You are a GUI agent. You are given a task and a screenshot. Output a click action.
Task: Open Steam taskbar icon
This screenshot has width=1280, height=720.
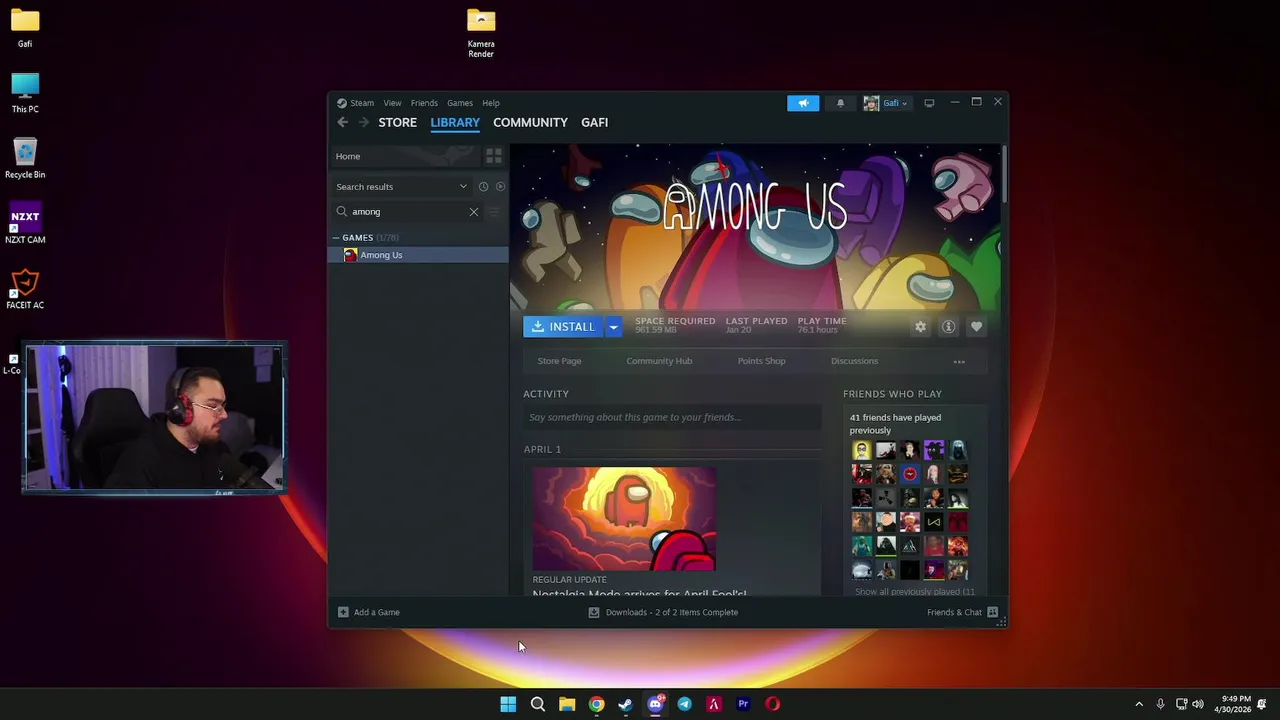(x=625, y=704)
